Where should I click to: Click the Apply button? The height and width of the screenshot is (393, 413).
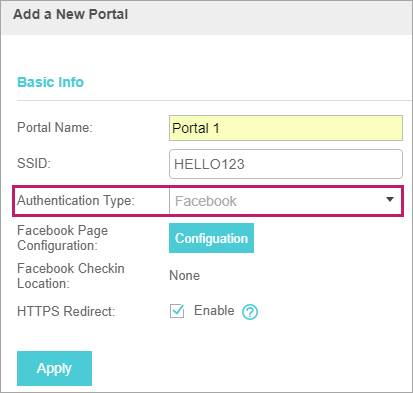[54, 368]
